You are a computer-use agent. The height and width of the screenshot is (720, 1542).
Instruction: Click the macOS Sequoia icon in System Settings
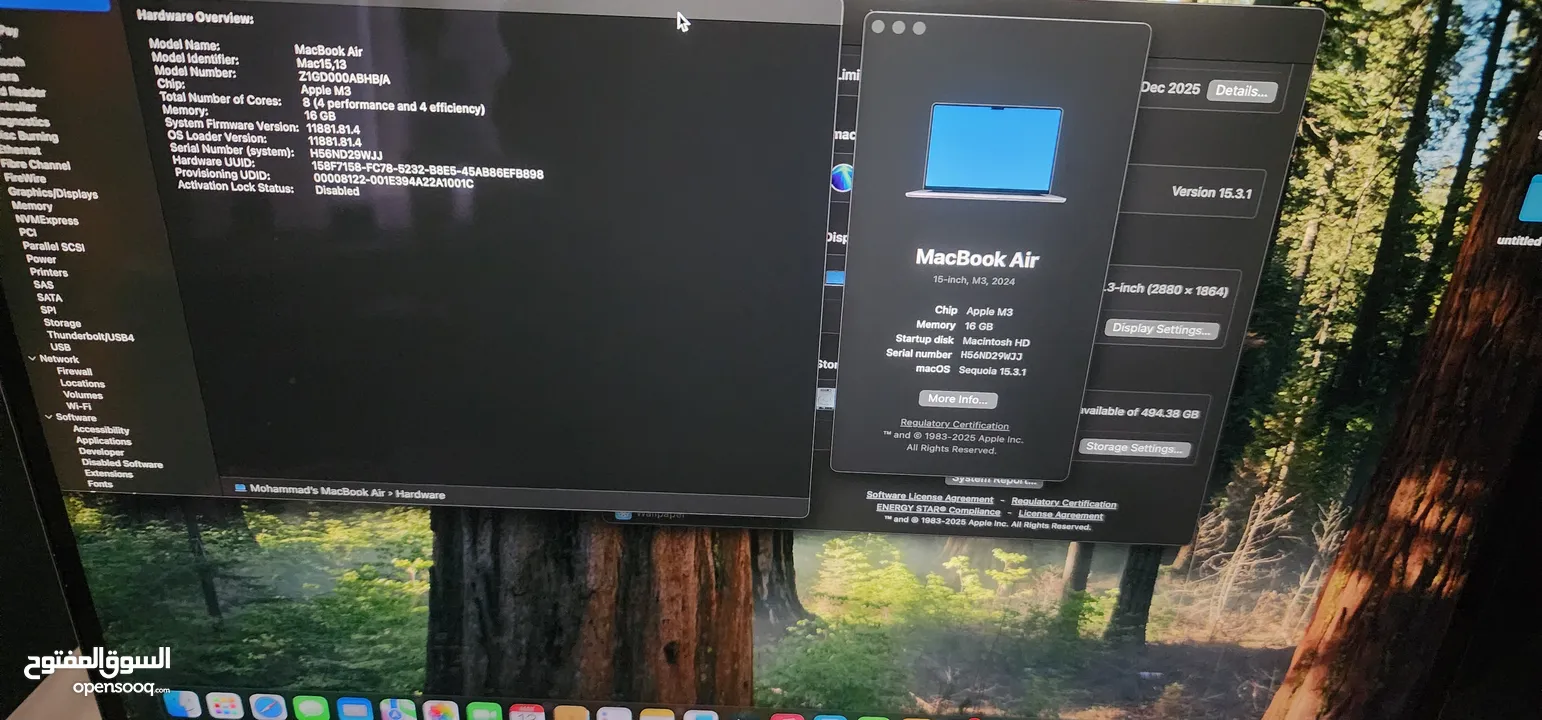[x=842, y=178]
